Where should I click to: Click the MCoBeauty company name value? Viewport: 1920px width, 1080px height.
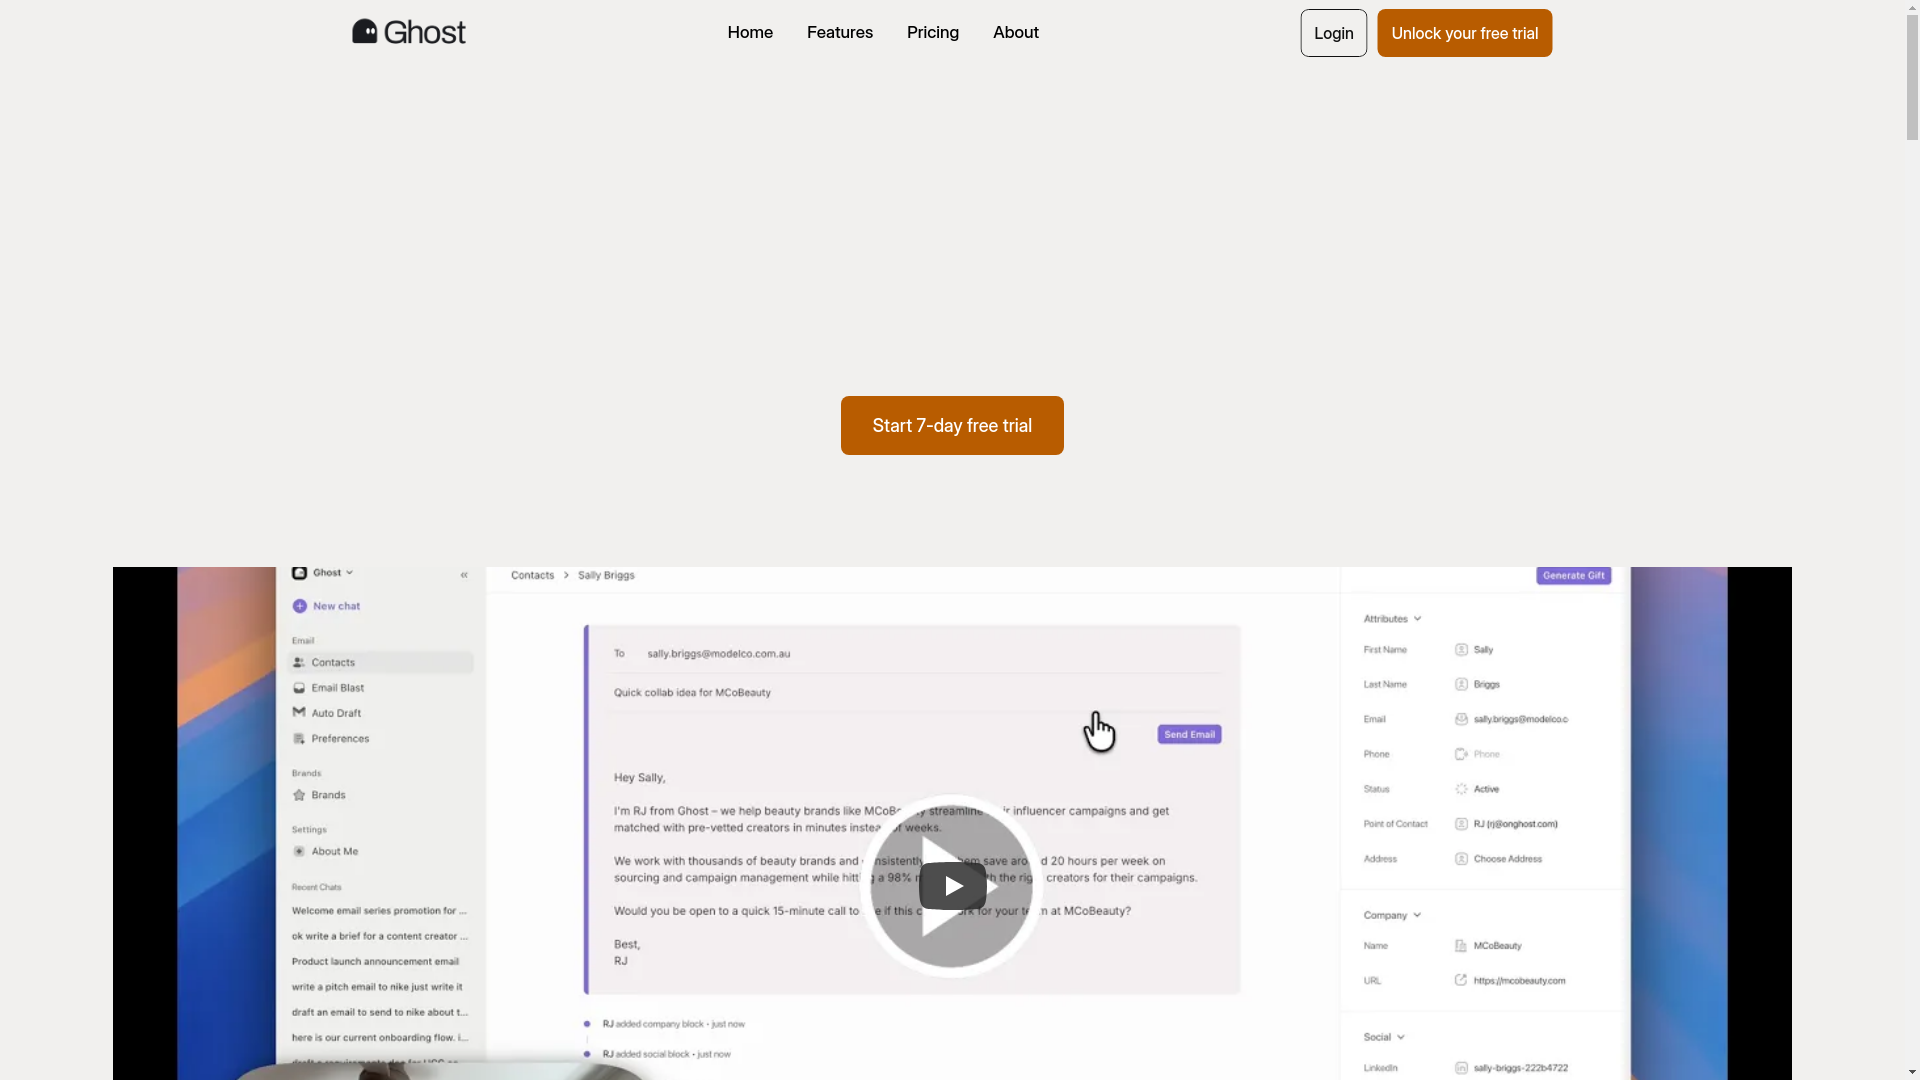(x=1497, y=946)
